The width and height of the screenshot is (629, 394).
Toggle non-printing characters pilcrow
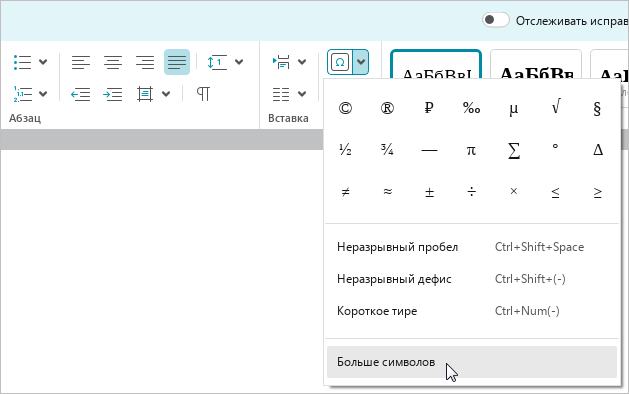[203, 94]
